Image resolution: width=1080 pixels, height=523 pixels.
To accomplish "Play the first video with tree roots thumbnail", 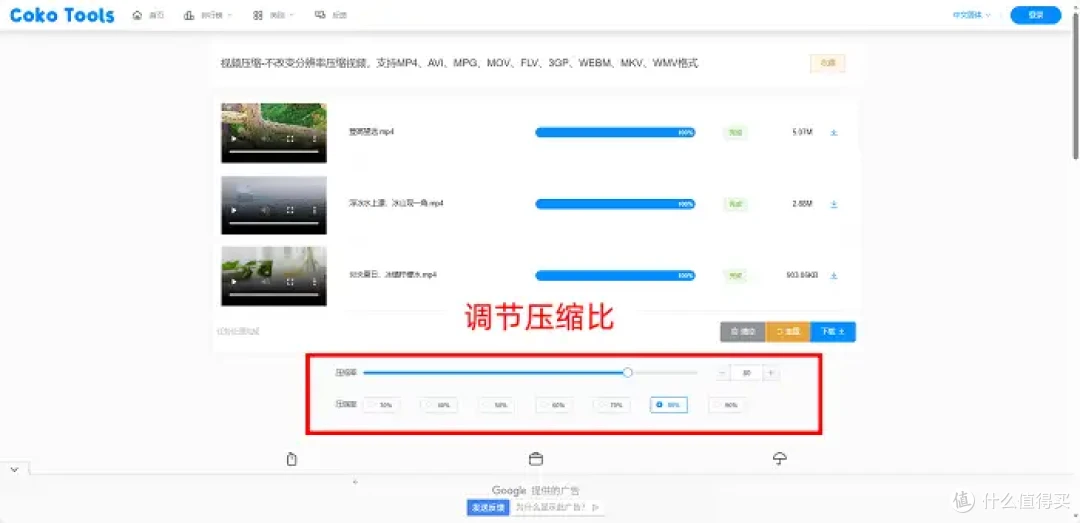I will click(234, 139).
